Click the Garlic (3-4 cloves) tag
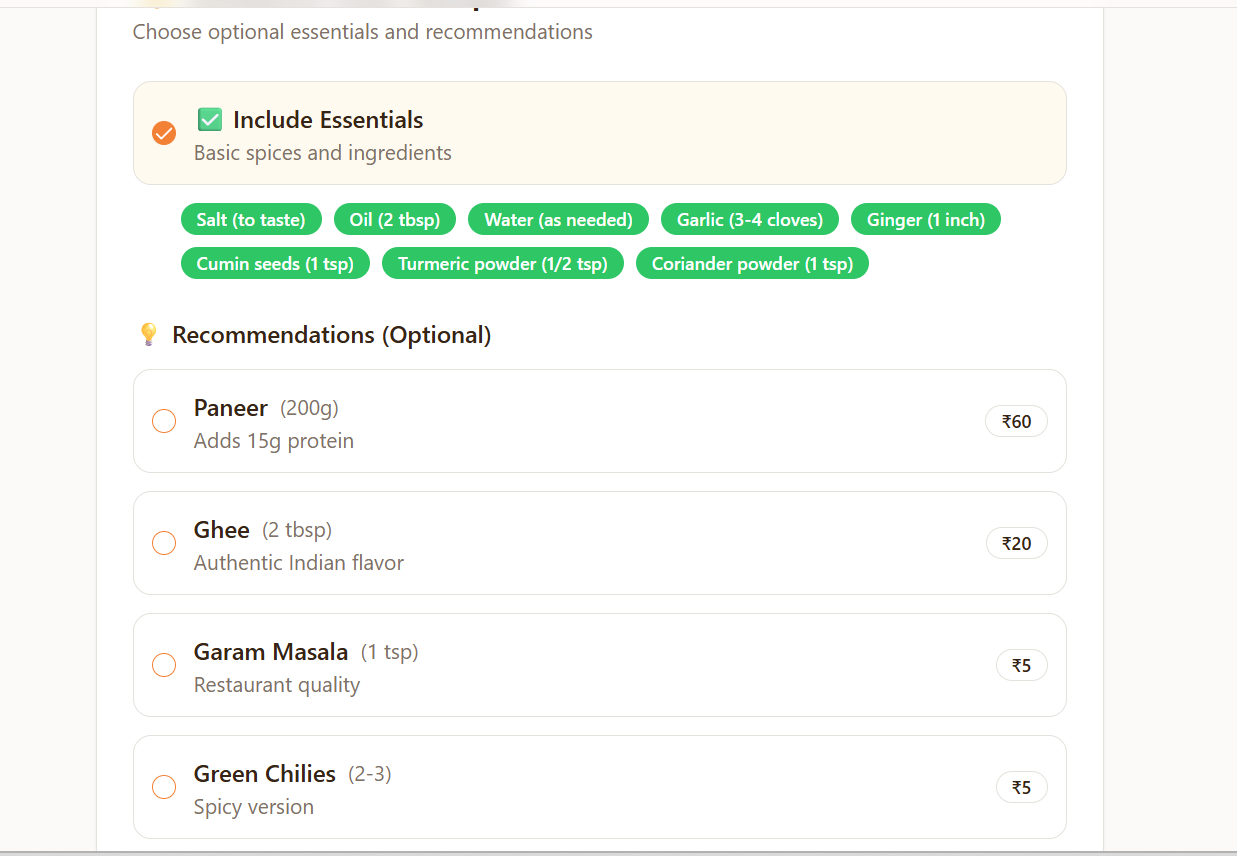 point(750,220)
